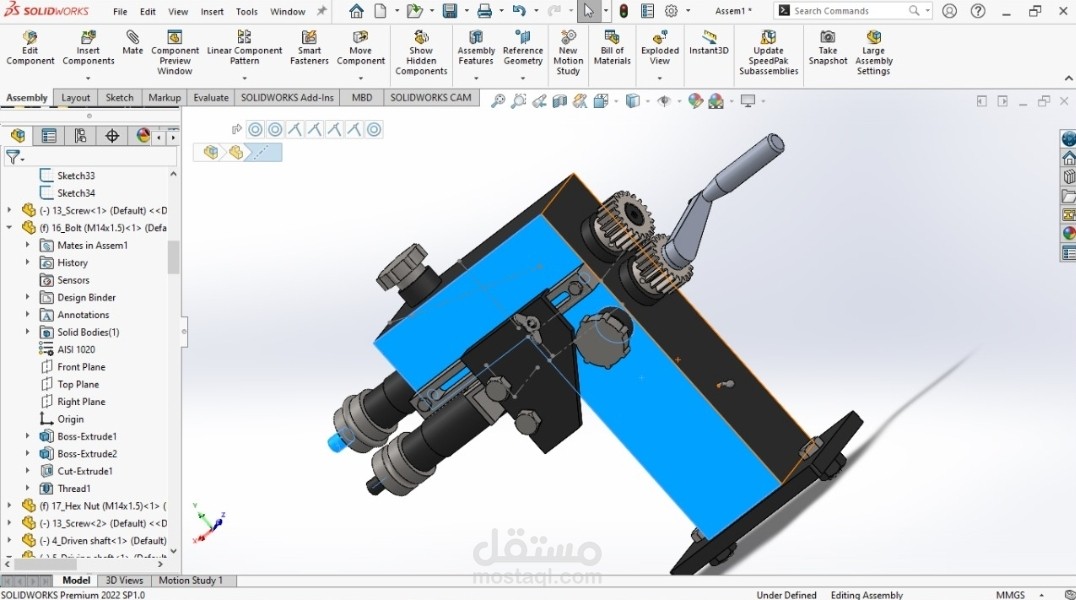Create an Exploded View
Viewport: 1076px width, 600px height.
[659, 48]
